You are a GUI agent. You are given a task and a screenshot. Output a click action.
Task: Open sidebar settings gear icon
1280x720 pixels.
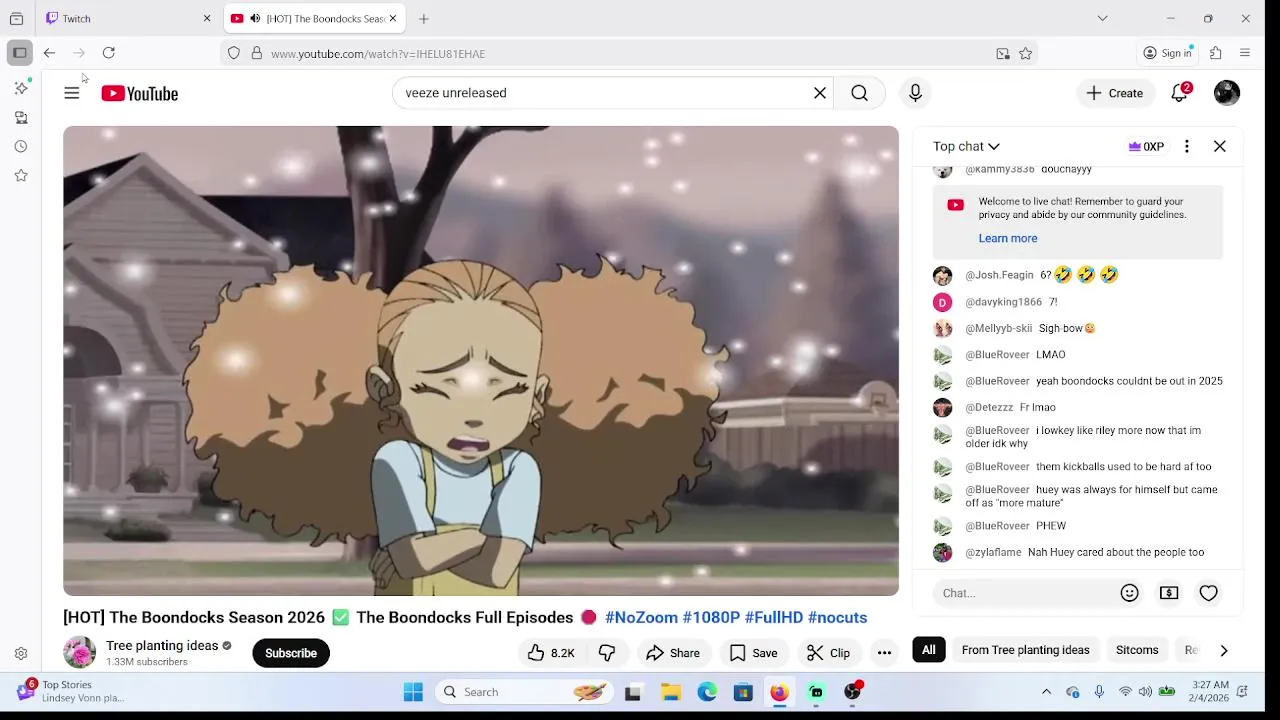click(x=21, y=654)
